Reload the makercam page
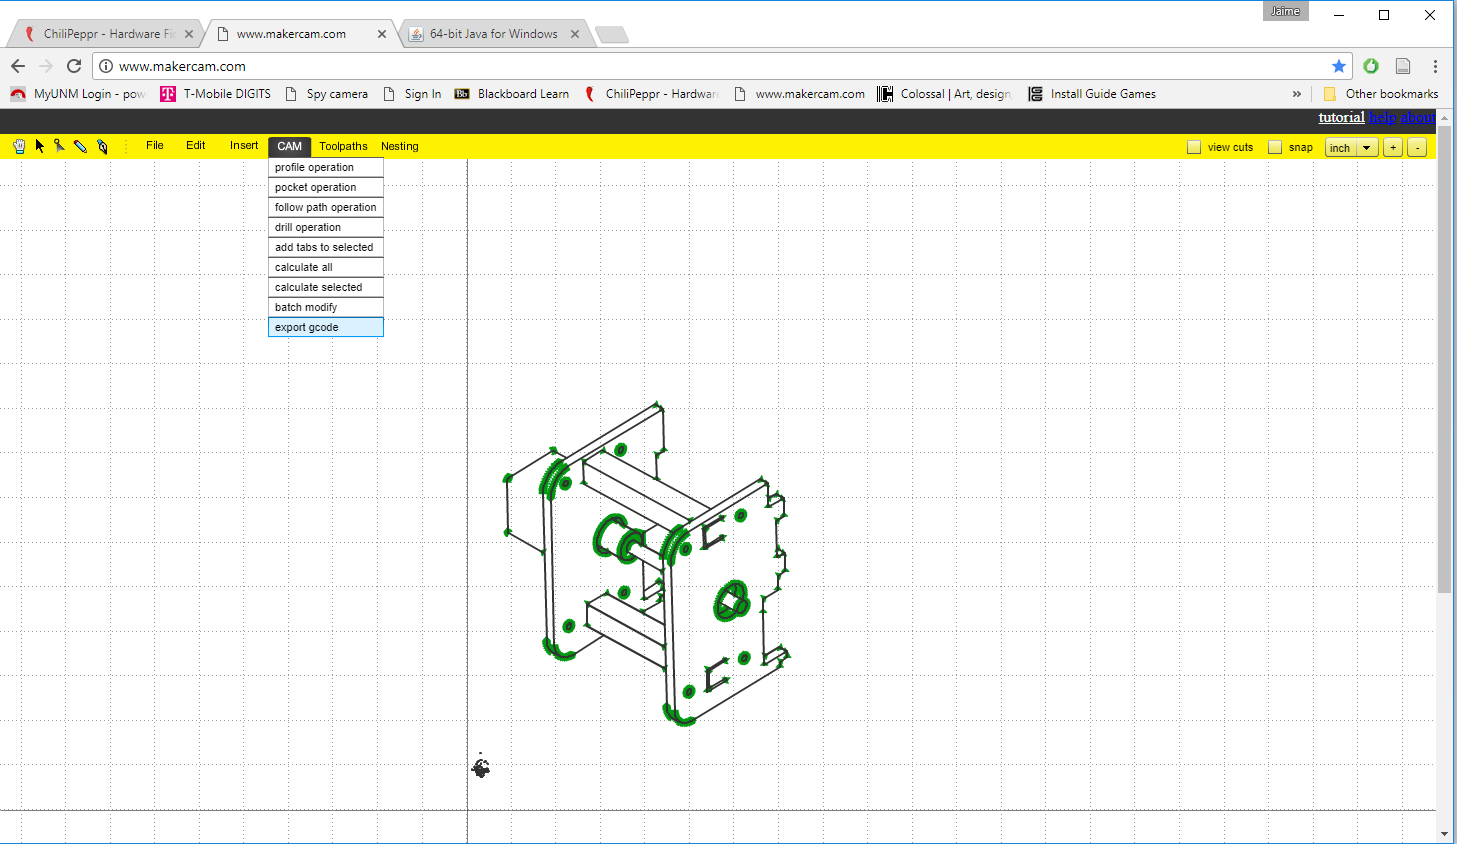Viewport: 1457px width, 844px height. click(74, 66)
